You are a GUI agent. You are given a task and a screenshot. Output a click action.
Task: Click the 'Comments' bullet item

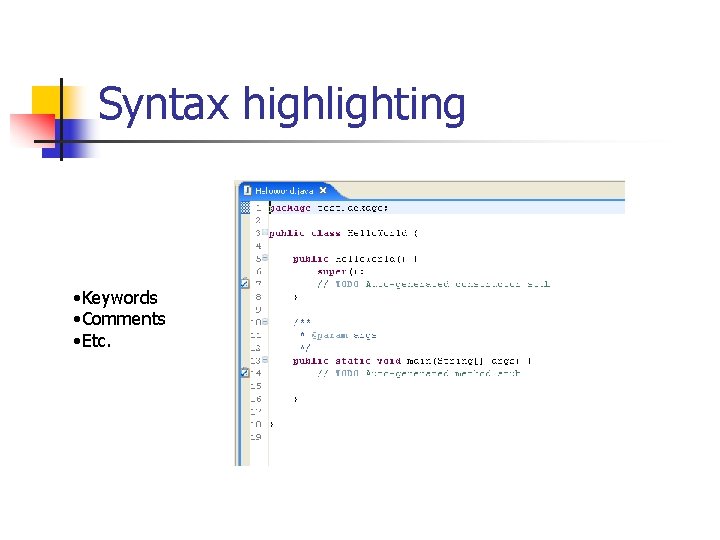click(x=119, y=319)
